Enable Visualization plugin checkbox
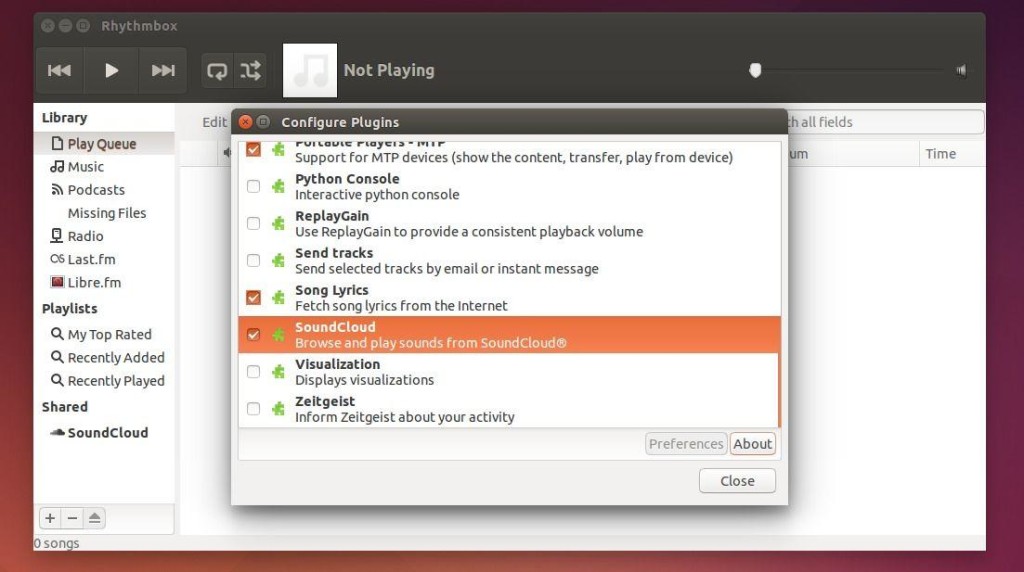The width and height of the screenshot is (1024, 572). point(253,372)
